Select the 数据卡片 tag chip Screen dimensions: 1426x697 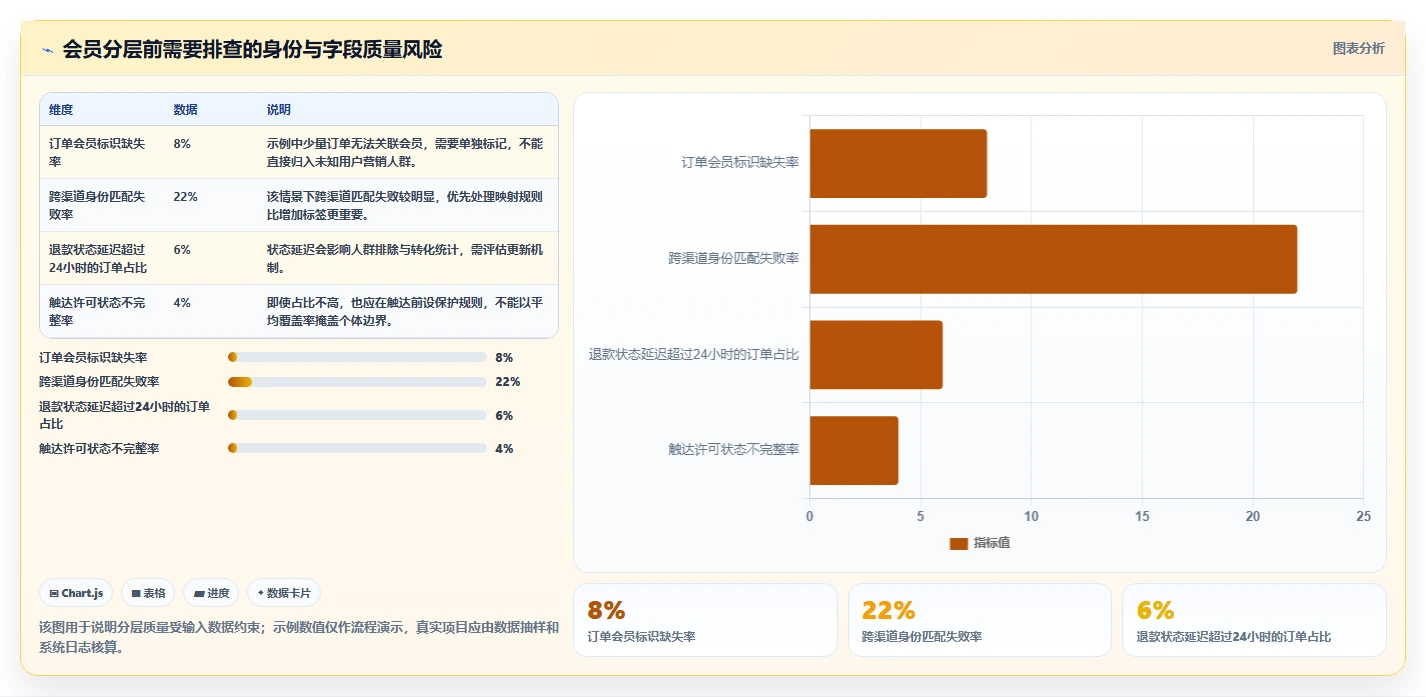[x=284, y=593]
